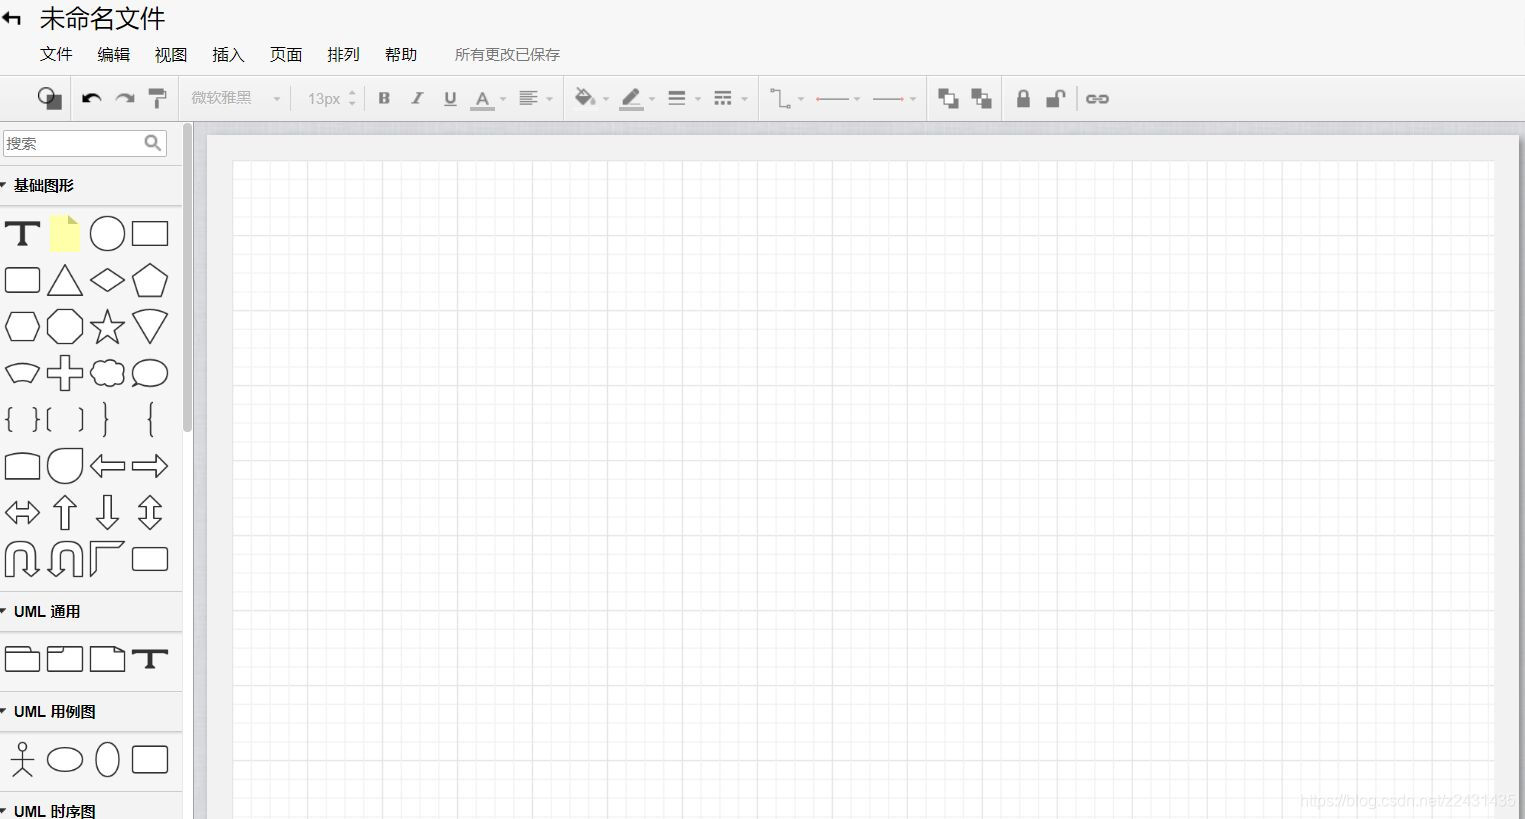The height and width of the screenshot is (819, 1525).
Task: Click the shapes library icon in the toolbar
Action: pos(49,98)
